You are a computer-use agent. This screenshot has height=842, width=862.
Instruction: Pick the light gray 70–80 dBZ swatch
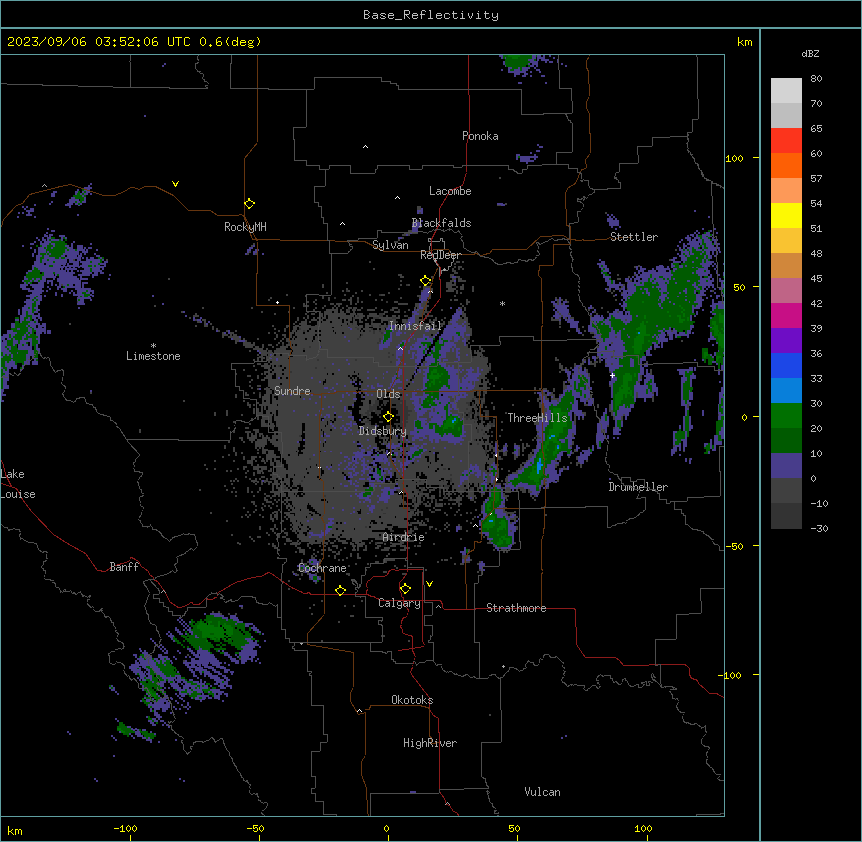pyautogui.click(x=786, y=91)
